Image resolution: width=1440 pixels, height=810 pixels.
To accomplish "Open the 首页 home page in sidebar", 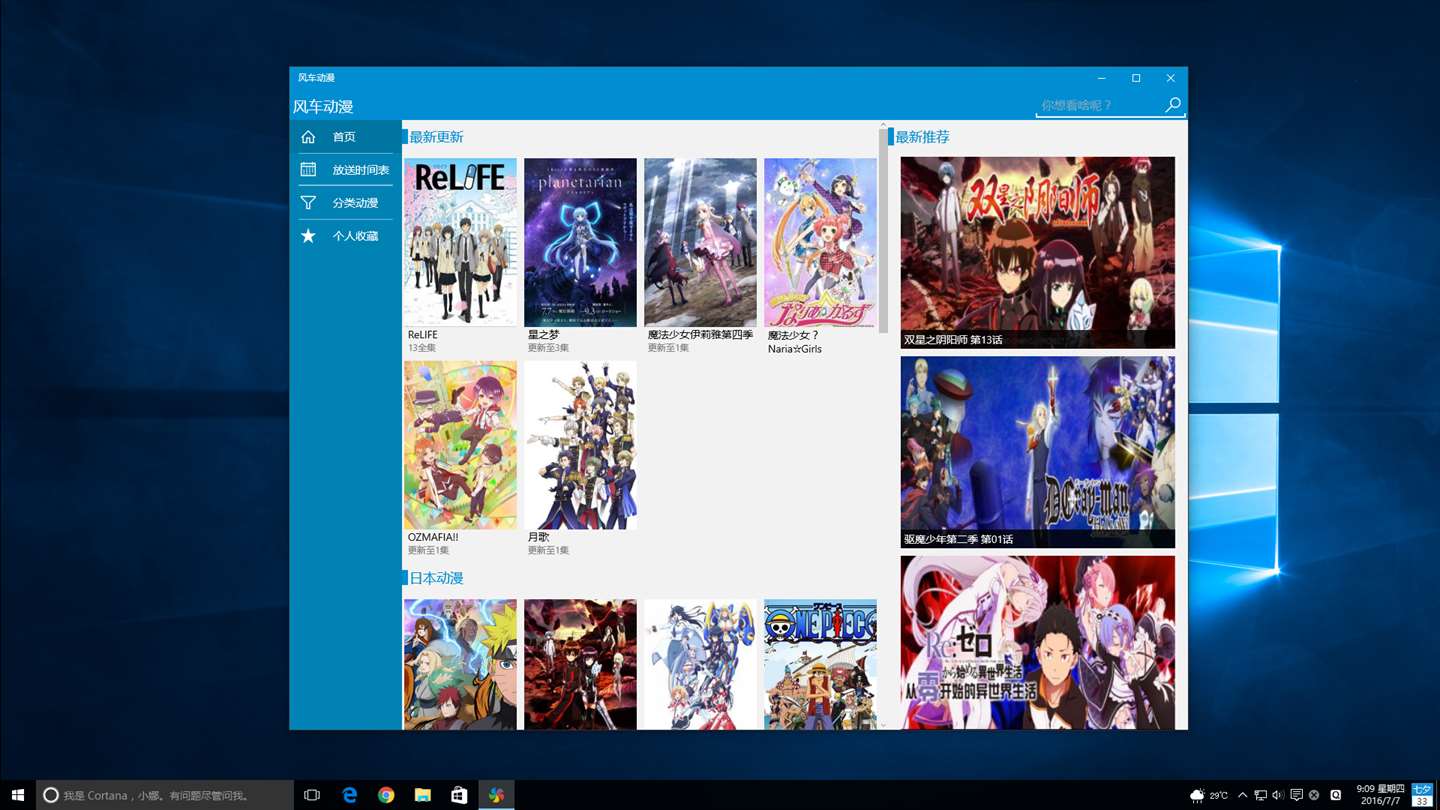I will tap(345, 137).
